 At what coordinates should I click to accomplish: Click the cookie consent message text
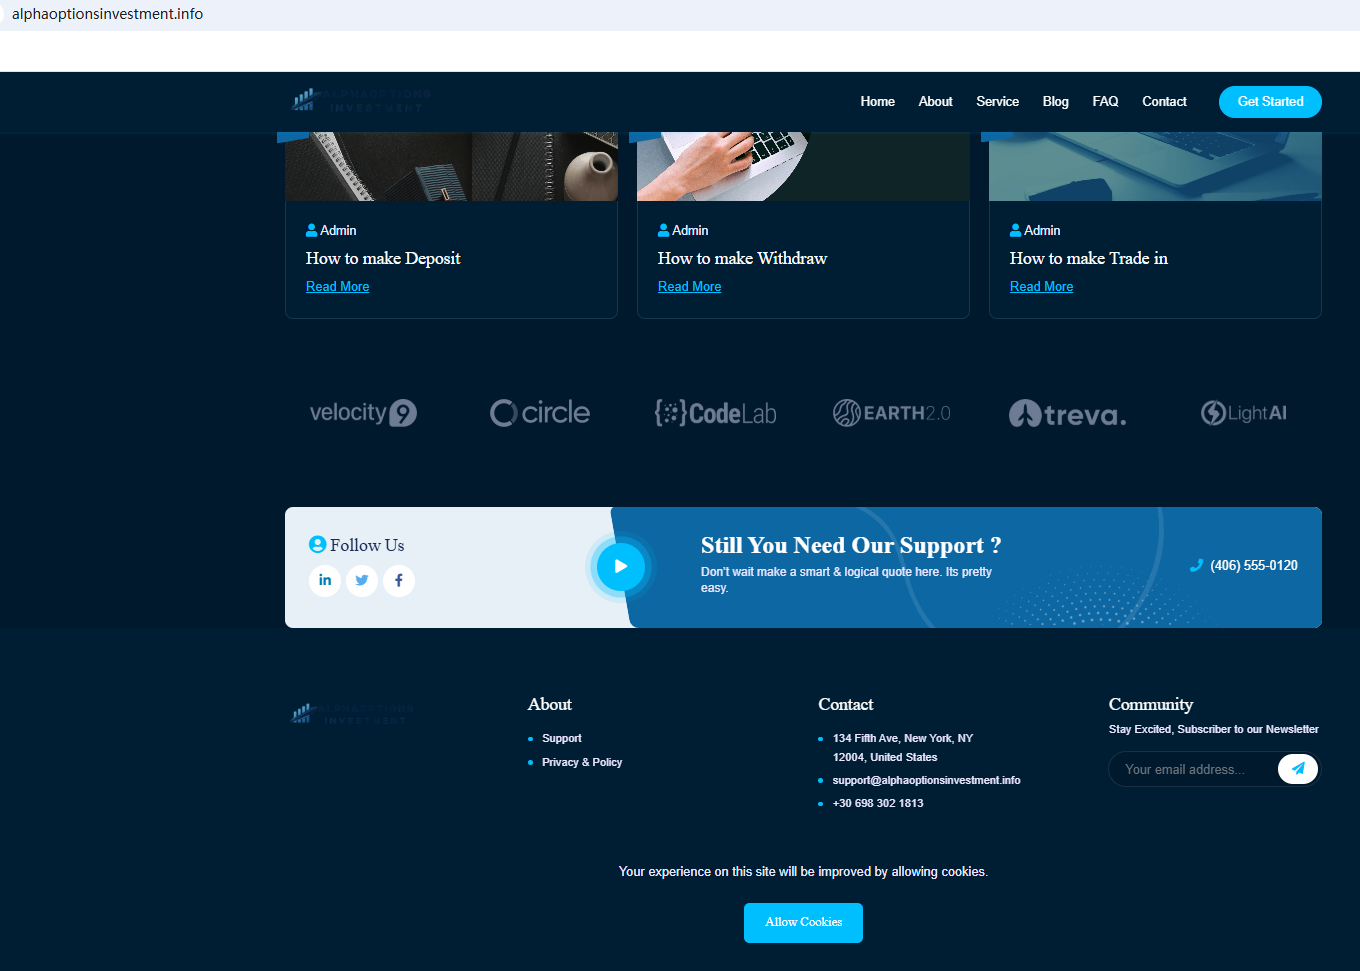[x=803, y=872]
